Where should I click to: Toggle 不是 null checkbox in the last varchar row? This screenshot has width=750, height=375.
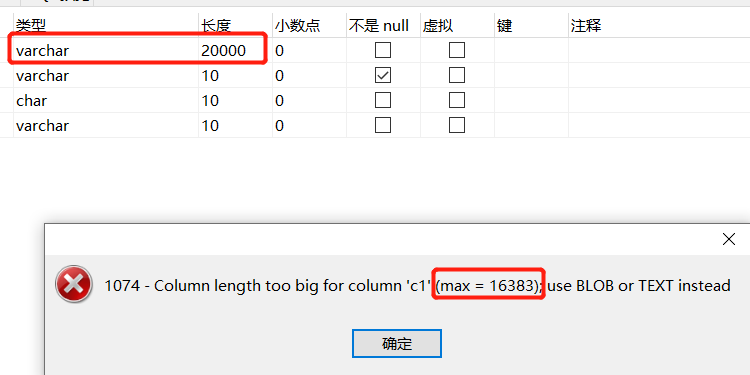pyautogui.click(x=383, y=125)
